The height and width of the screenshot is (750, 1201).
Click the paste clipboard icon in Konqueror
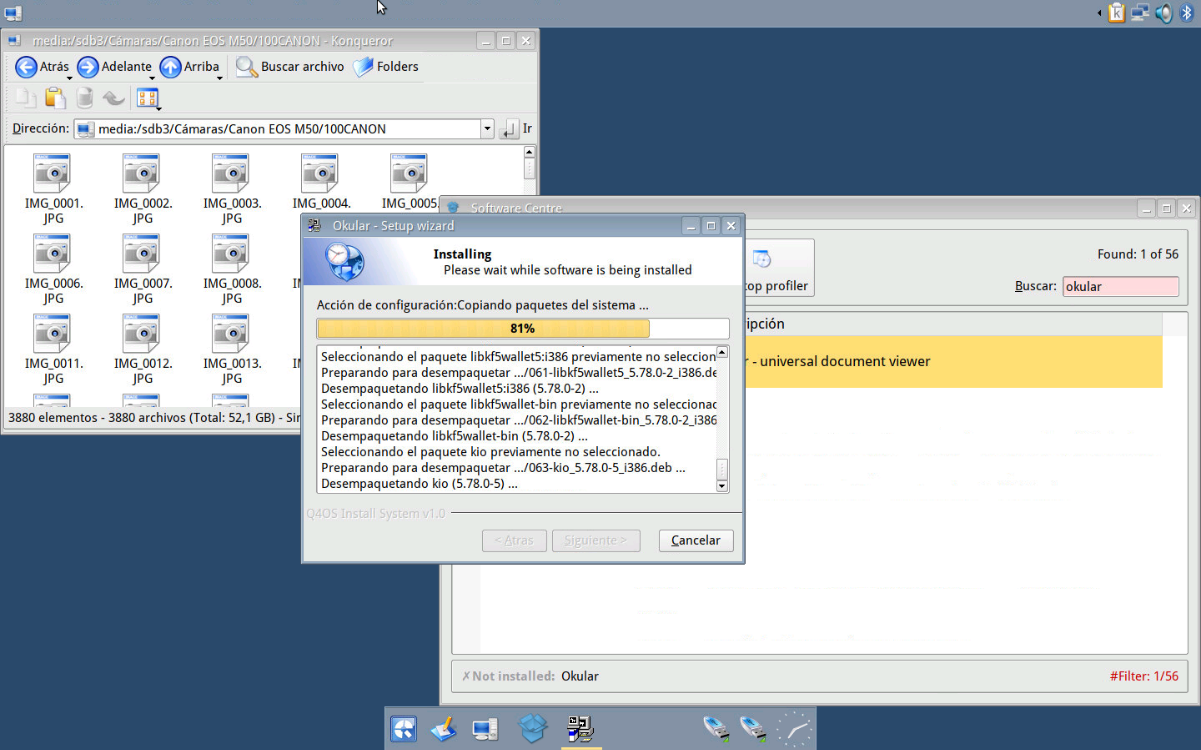pos(55,98)
